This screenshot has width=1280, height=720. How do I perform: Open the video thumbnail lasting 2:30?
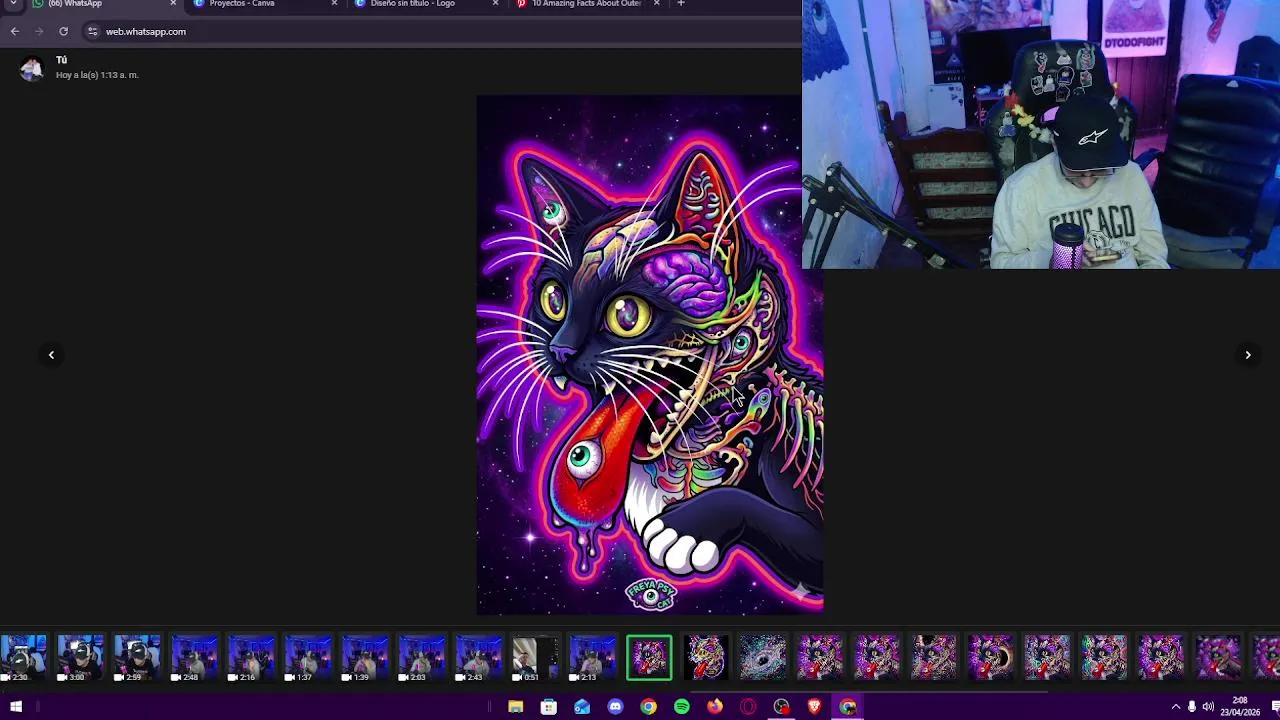coord(23,658)
